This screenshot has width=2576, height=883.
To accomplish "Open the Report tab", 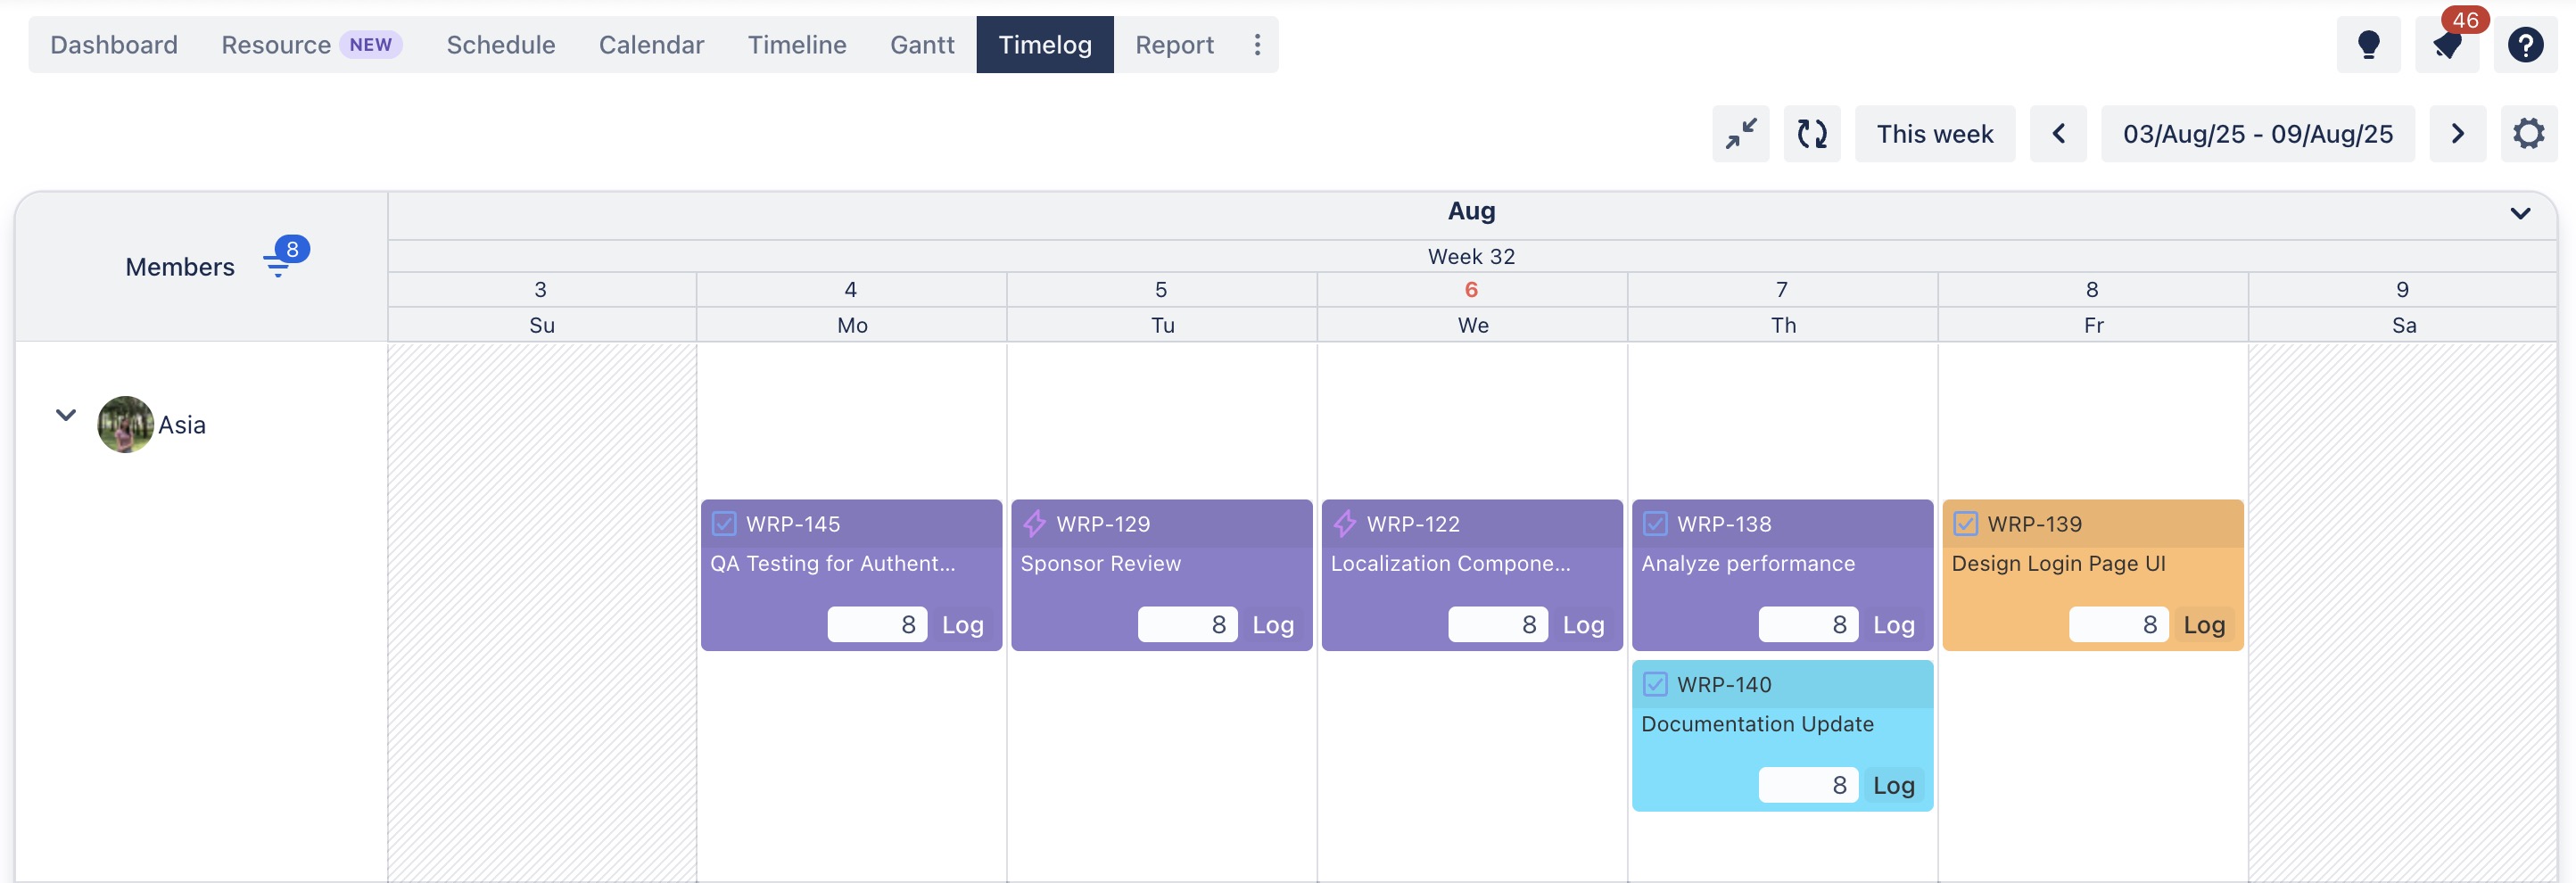I will click(x=1173, y=45).
